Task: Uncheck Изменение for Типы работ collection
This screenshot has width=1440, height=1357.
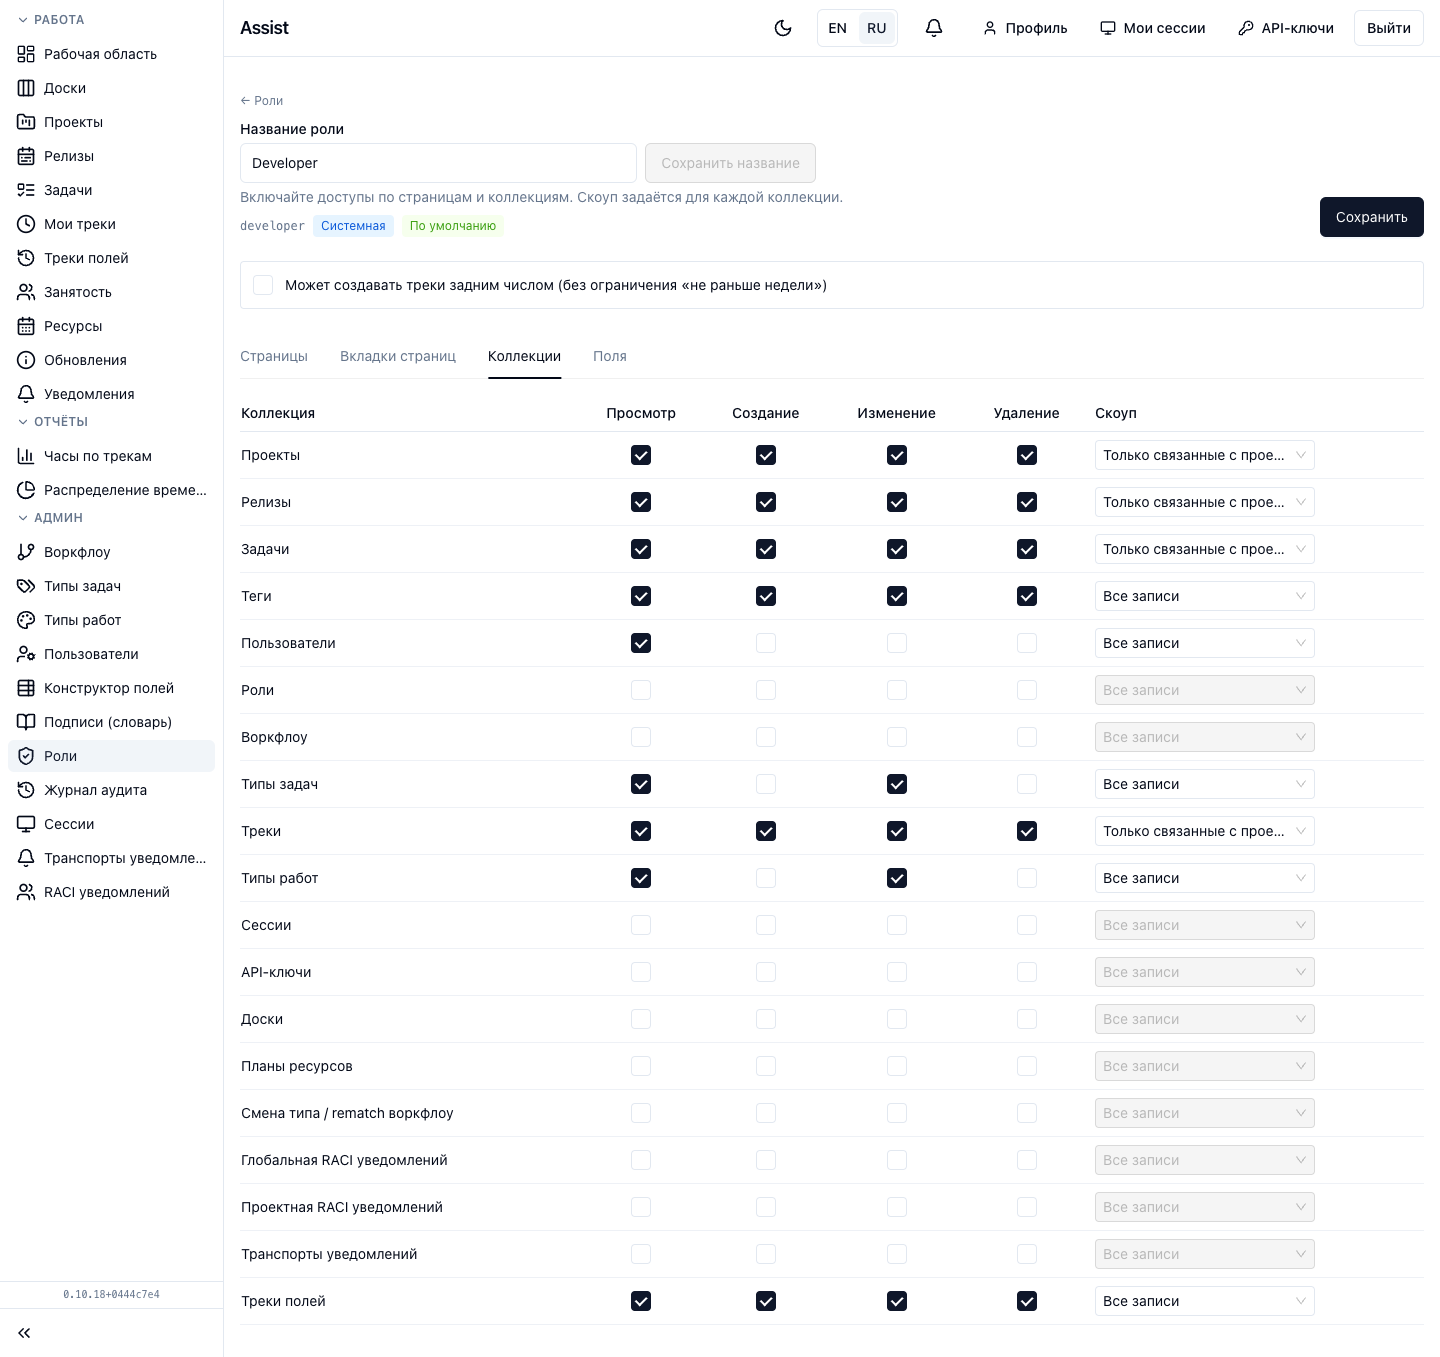Action: tap(897, 878)
